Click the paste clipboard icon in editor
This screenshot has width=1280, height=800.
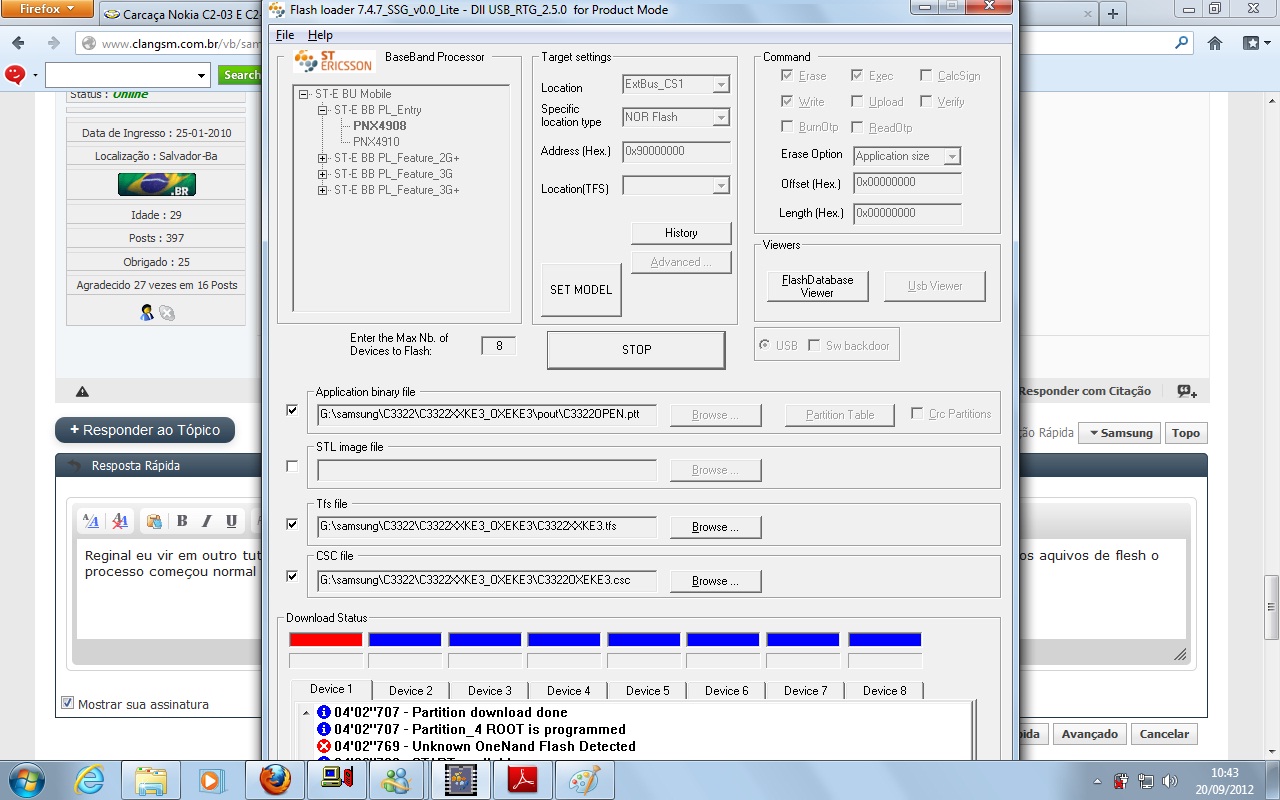click(154, 521)
